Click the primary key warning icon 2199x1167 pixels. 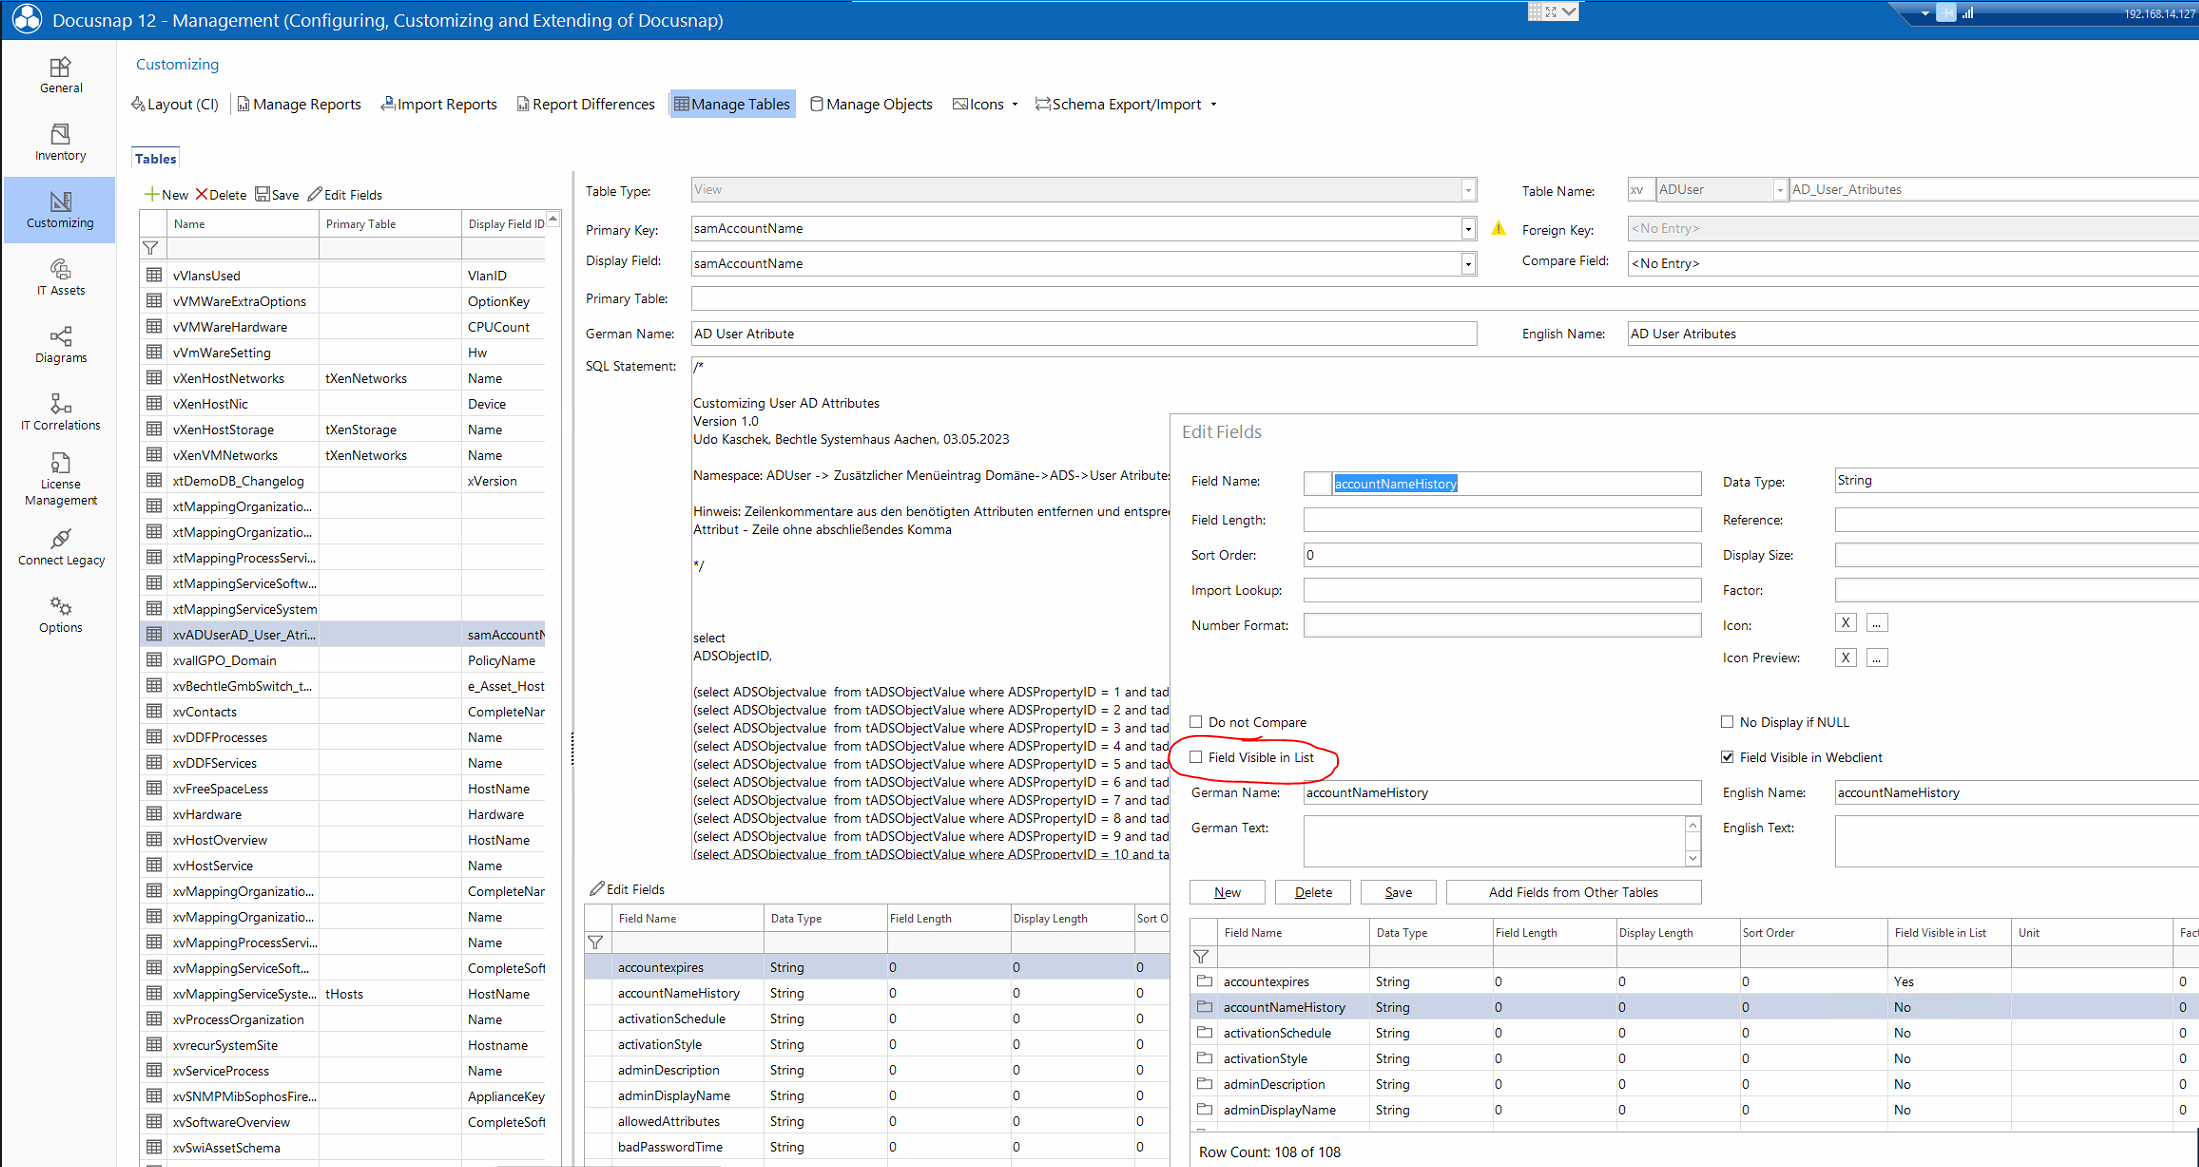click(x=1498, y=229)
